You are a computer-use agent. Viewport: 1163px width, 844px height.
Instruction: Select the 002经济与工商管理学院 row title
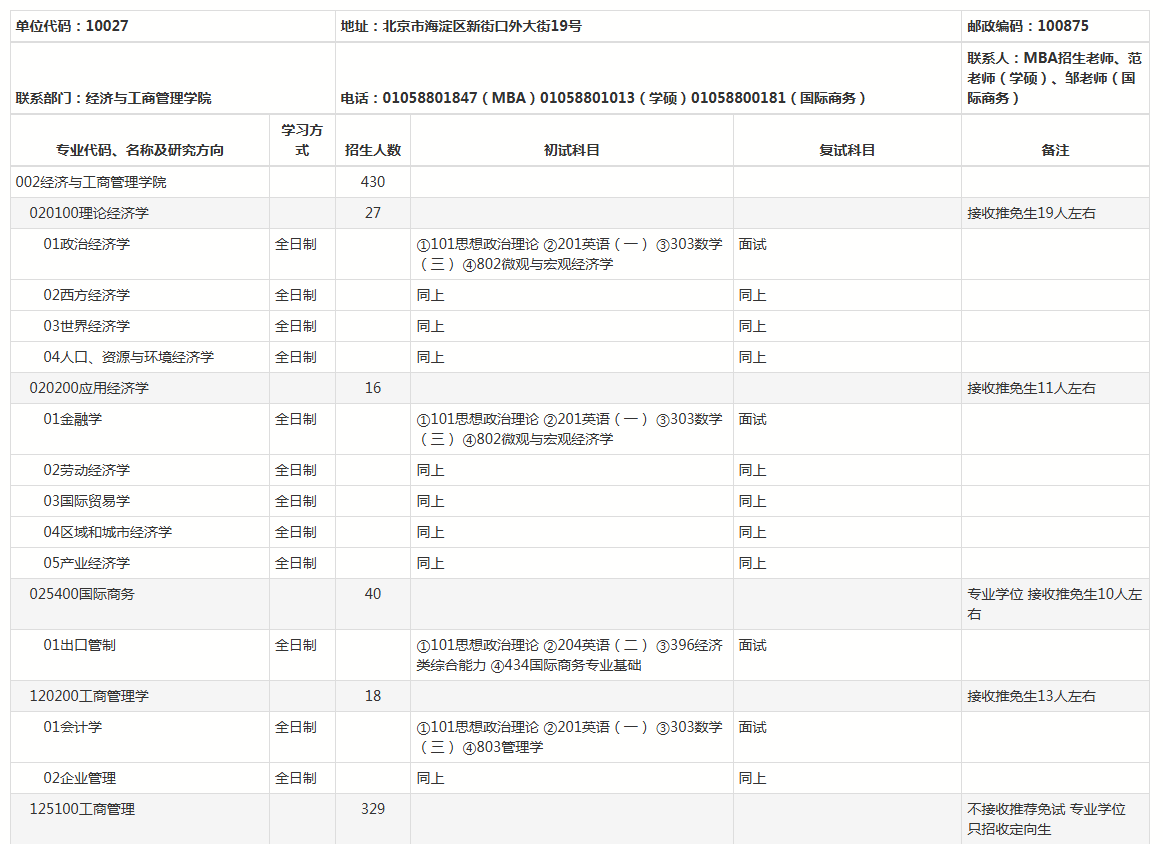pos(90,182)
